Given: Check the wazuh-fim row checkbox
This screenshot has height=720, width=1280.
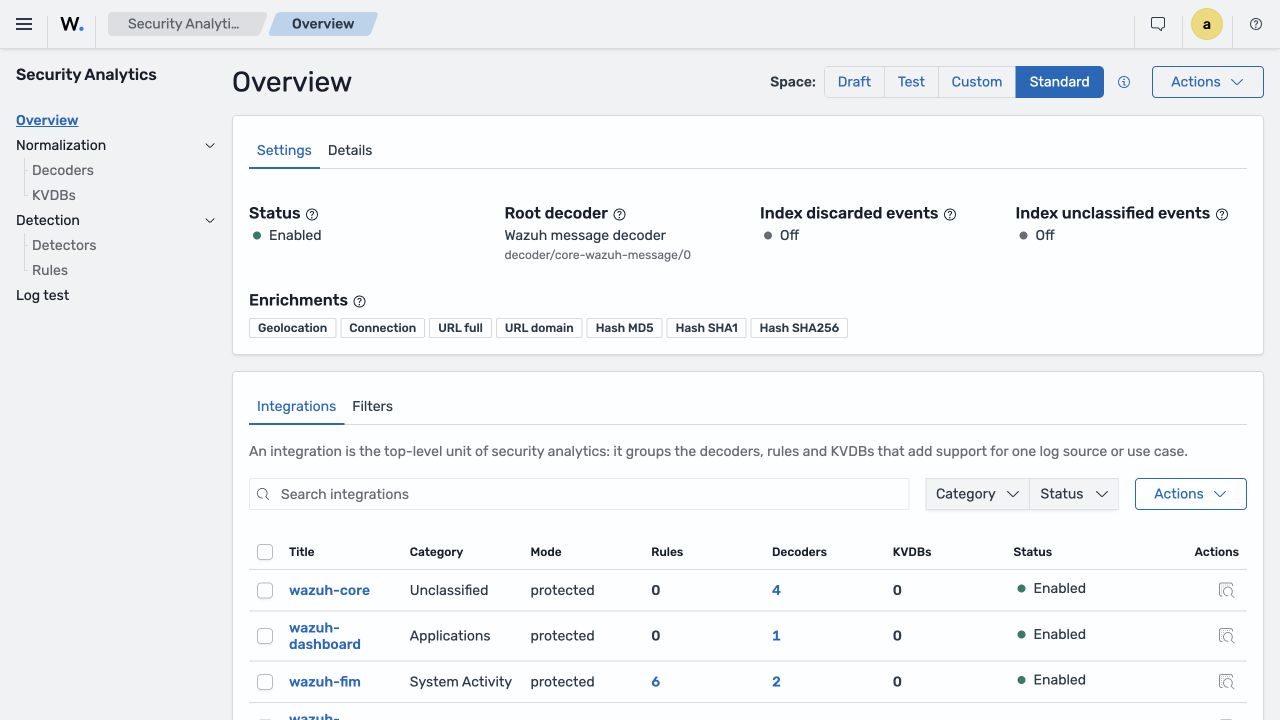Looking at the screenshot, I should (x=265, y=682).
